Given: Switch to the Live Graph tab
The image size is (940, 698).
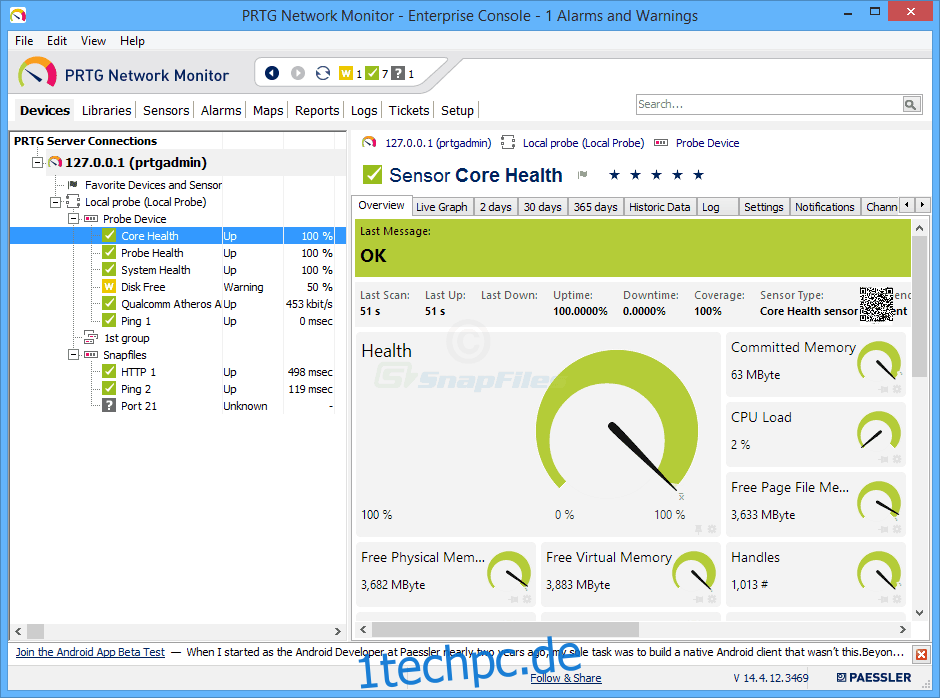Looking at the screenshot, I should [442, 207].
